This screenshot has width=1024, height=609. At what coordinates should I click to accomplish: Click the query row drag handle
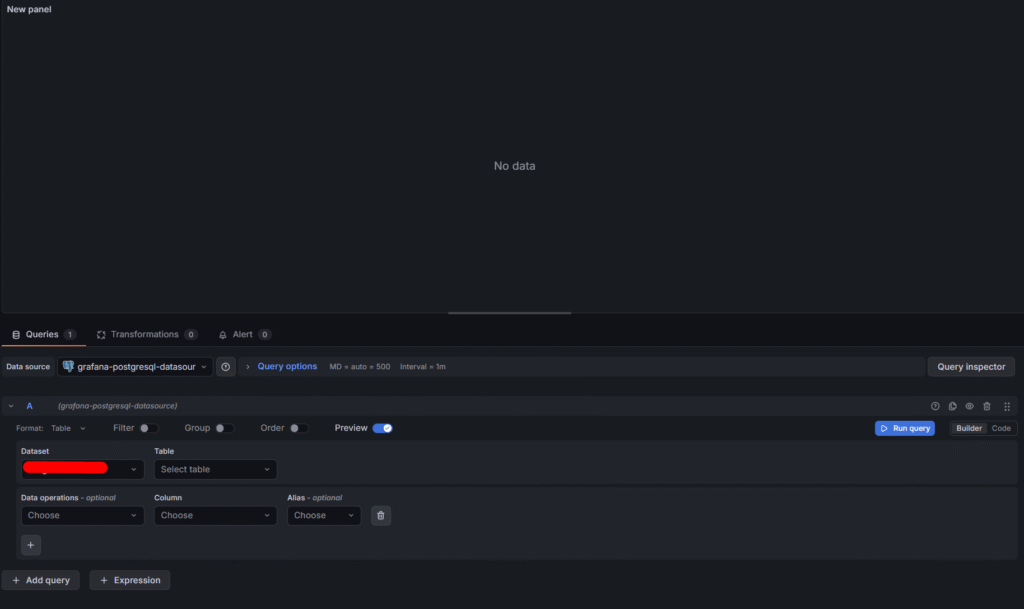tap(1007, 406)
